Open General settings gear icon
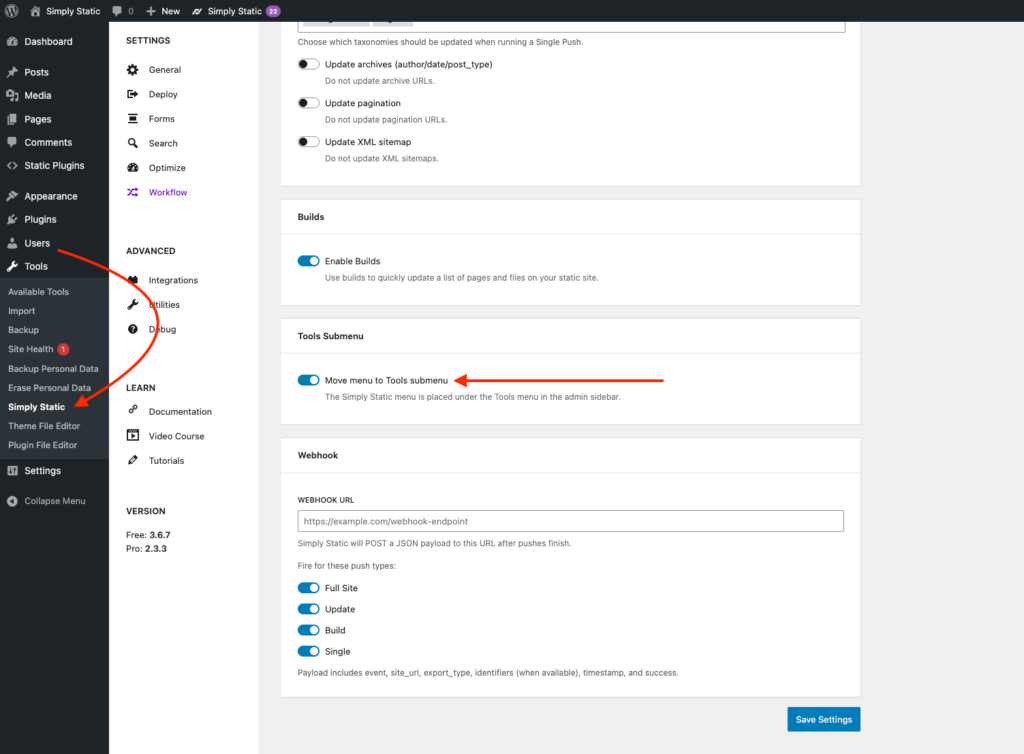 [x=133, y=70]
